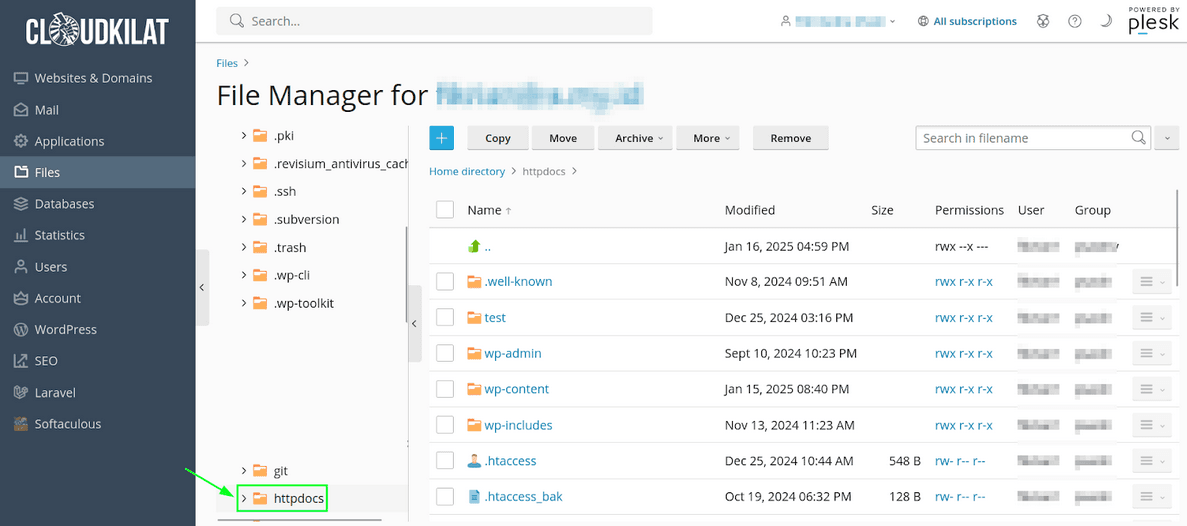The height and width of the screenshot is (526, 1187).
Task: Check the .well-known row checkbox
Action: tap(445, 282)
